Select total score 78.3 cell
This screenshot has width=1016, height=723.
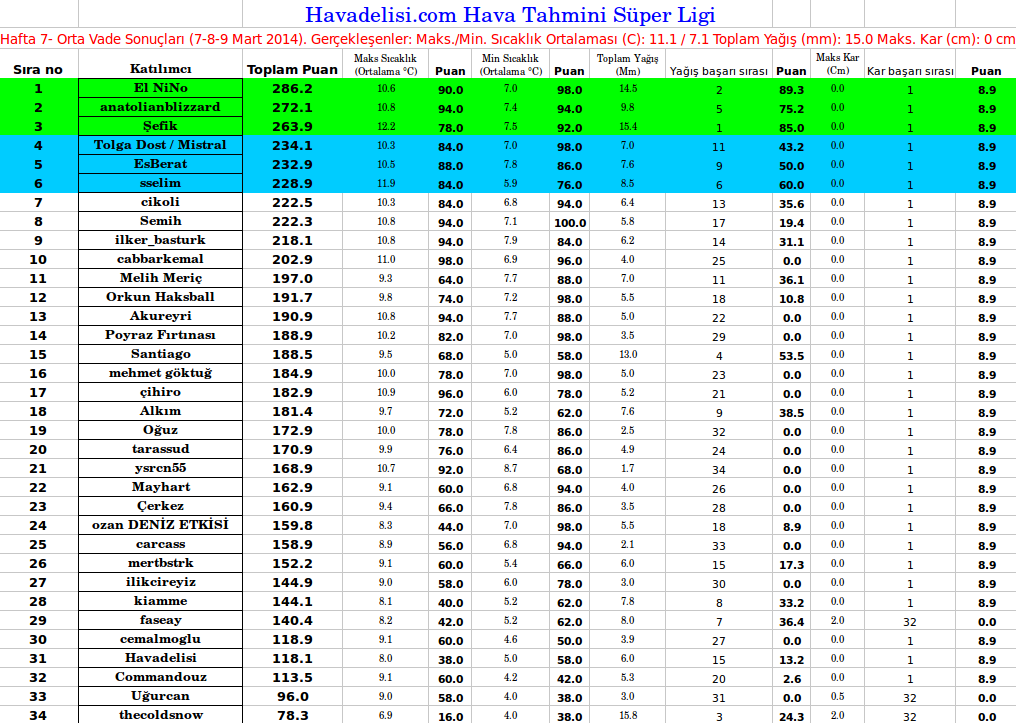[292, 715]
